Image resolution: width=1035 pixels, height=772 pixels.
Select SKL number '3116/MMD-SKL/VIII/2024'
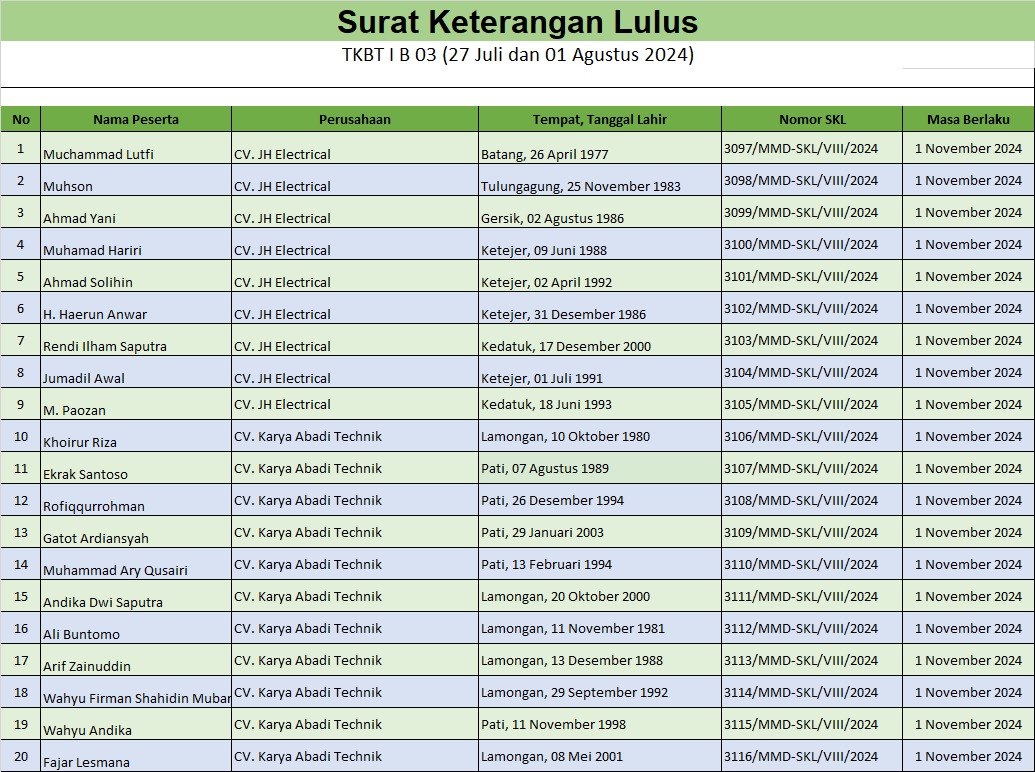pos(812,756)
